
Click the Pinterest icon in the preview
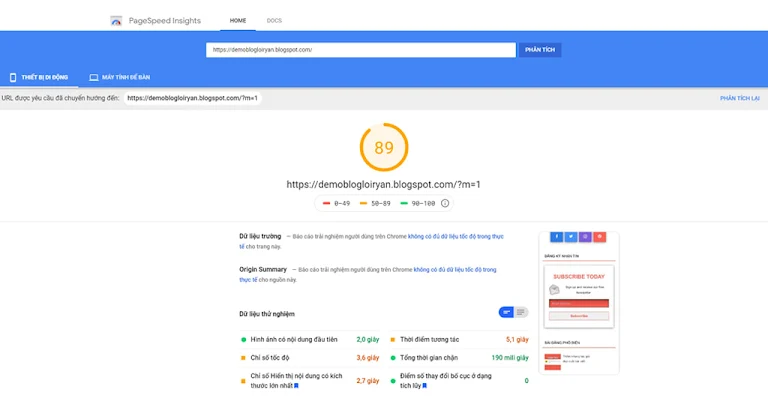[600, 237]
